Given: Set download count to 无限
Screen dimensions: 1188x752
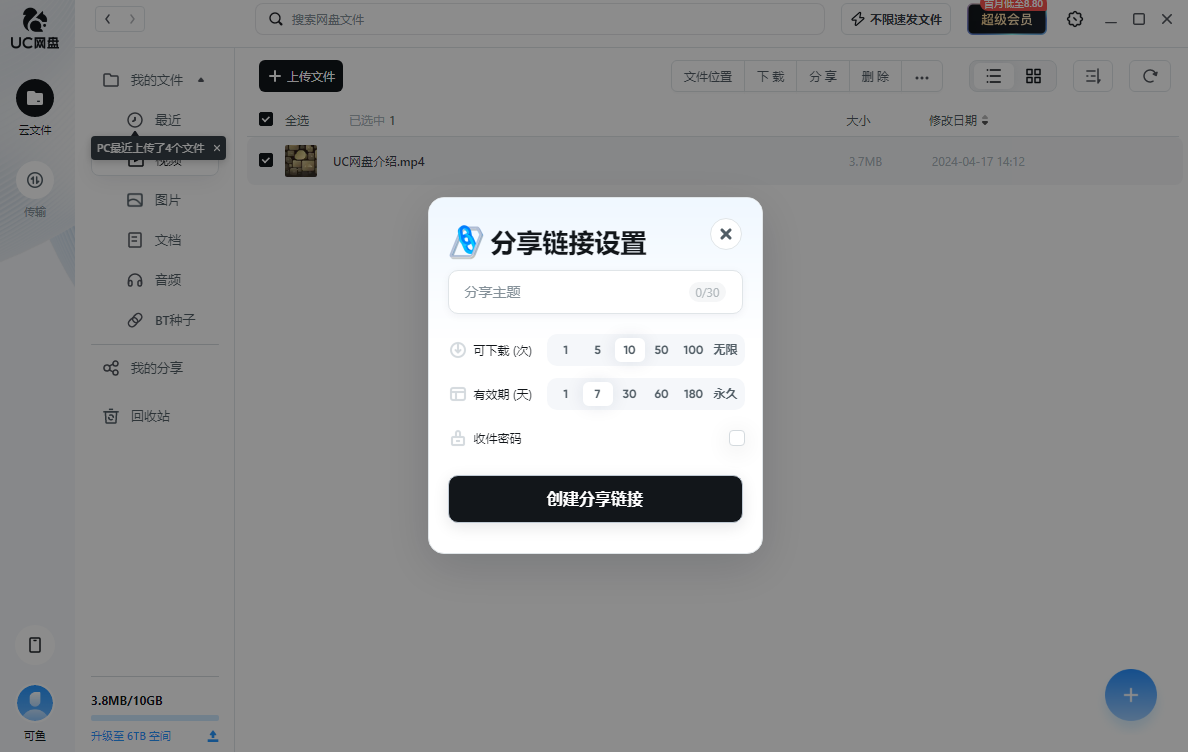Looking at the screenshot, I should pos(725,350).
